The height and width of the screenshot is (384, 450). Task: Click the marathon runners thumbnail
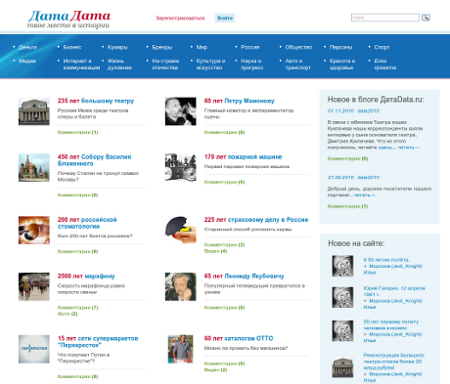pyautogui.click(x=34, y=287)
